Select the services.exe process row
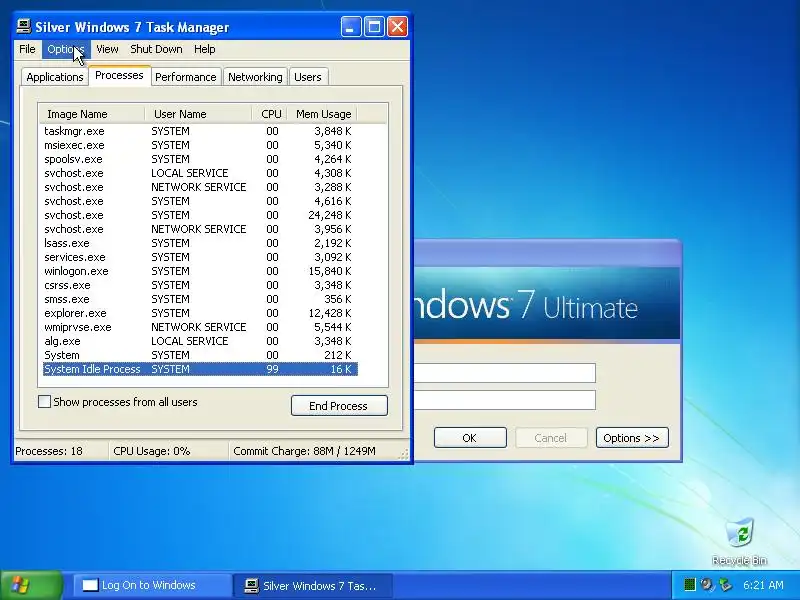Image resolution: width=800 pixels, height=600 pixels. (200, 257)
